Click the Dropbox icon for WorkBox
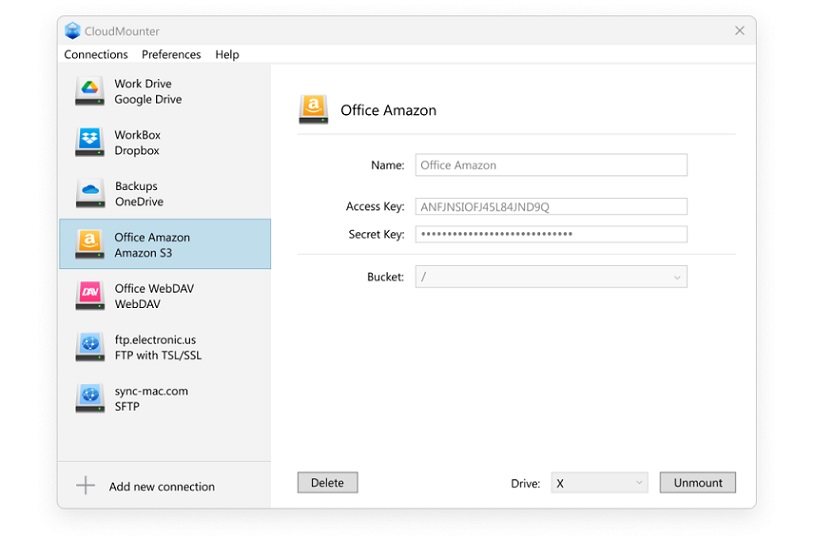 pyautogui.click(x=90, y=142)
